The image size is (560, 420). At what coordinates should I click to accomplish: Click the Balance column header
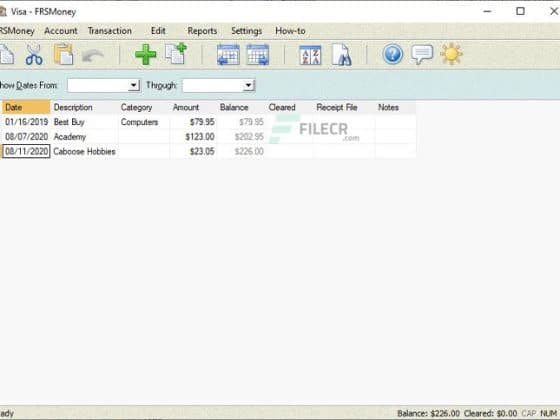241,108
